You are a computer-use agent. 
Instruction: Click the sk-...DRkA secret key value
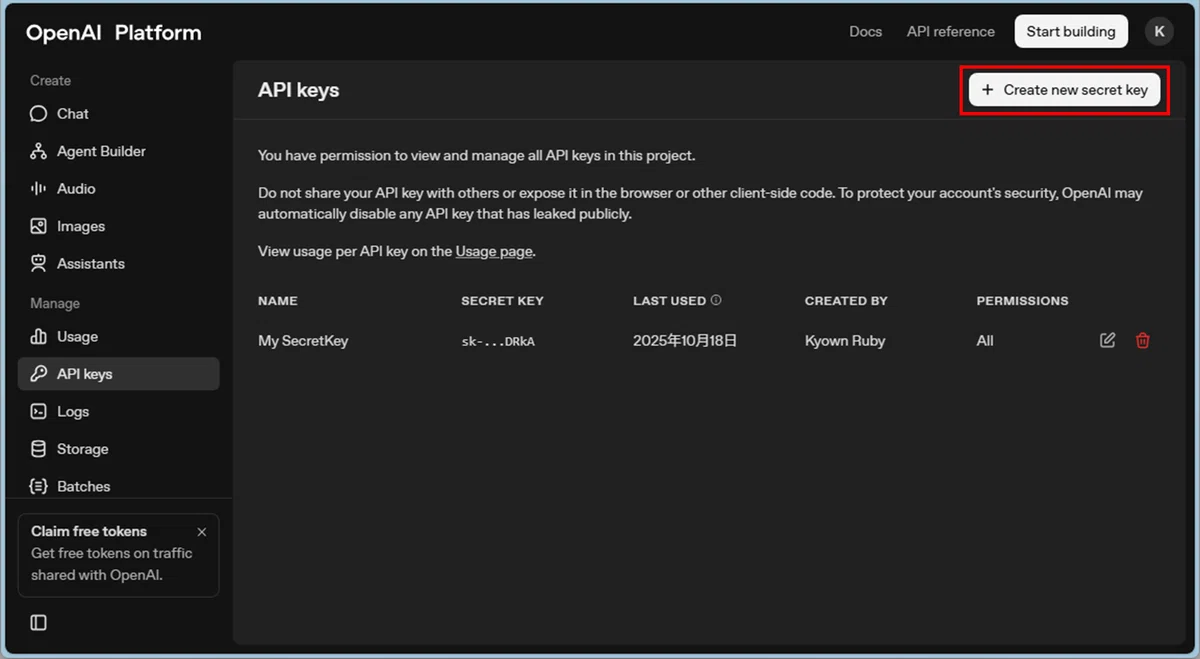coord(498,341)
